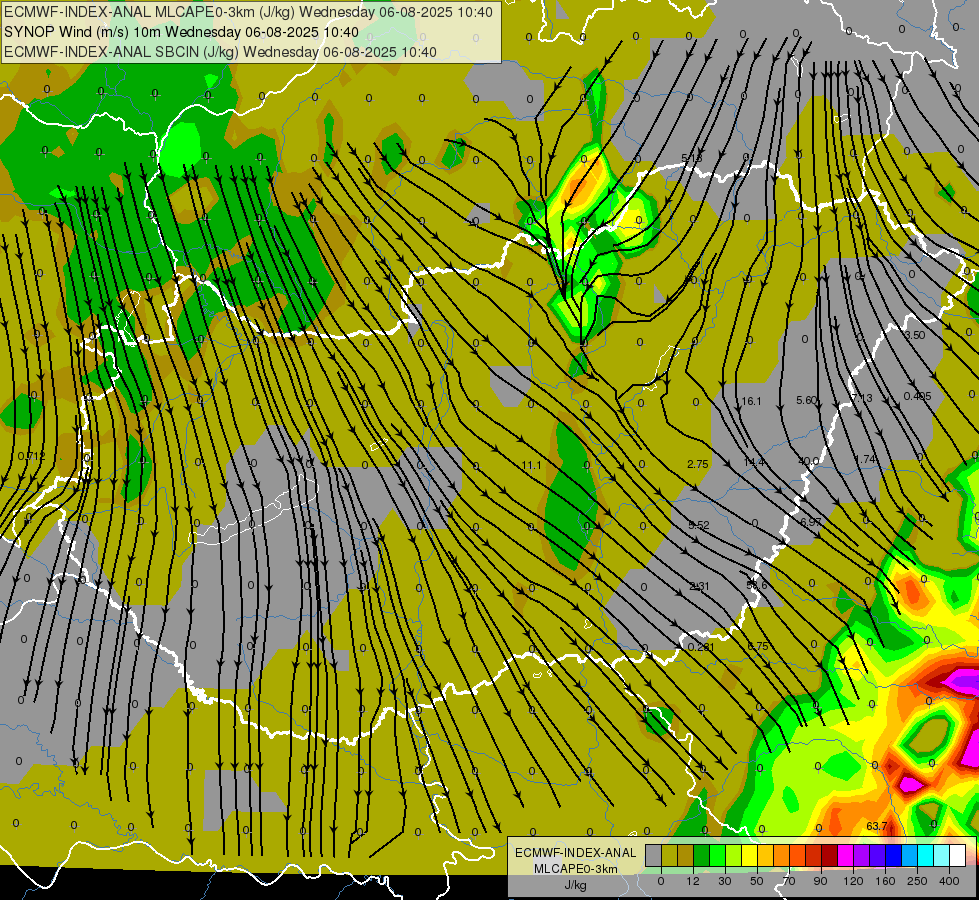The width and height of the screenshot is (979, 900).
Task: Click the map value 9.52
Action: [699, 526]
